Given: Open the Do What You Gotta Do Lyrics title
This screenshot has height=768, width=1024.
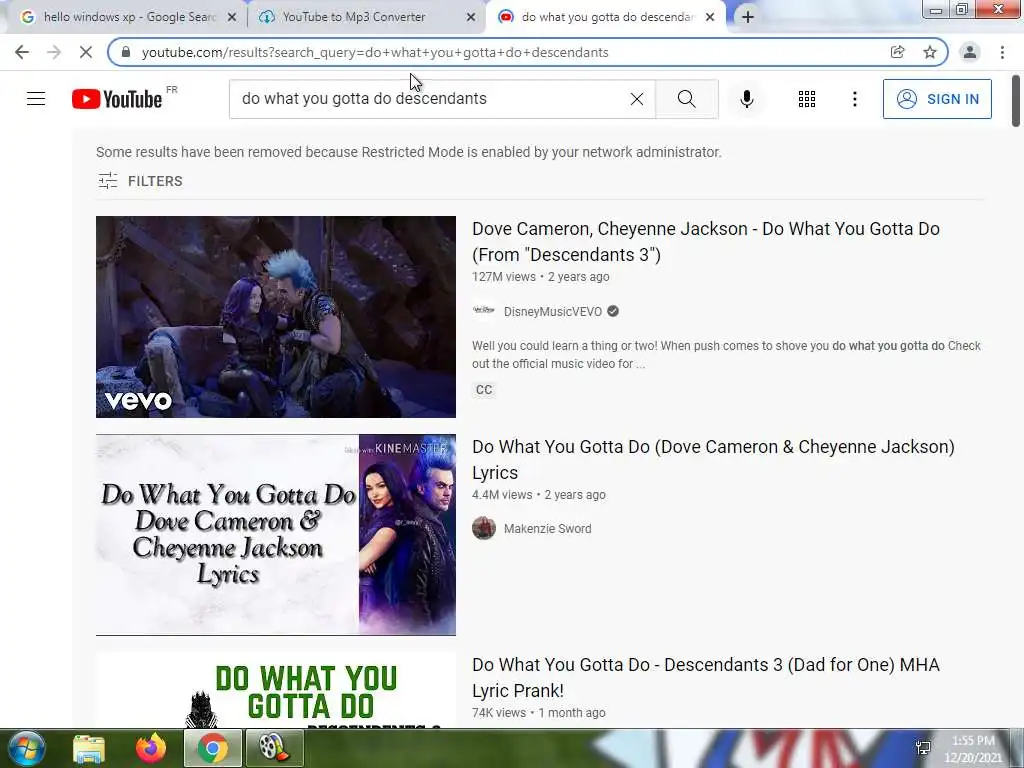Looking at the screenshot, I should click(x=713, y=460).
